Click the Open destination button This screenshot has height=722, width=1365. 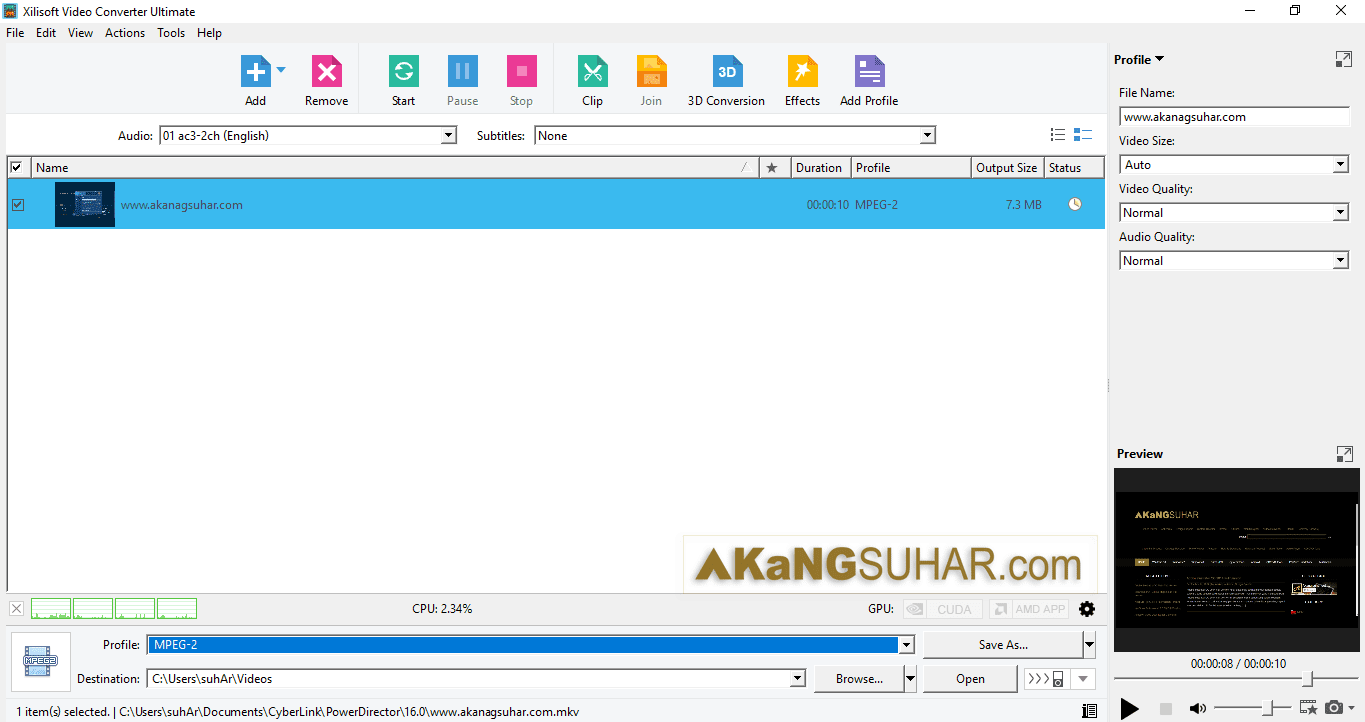point(970,679)
